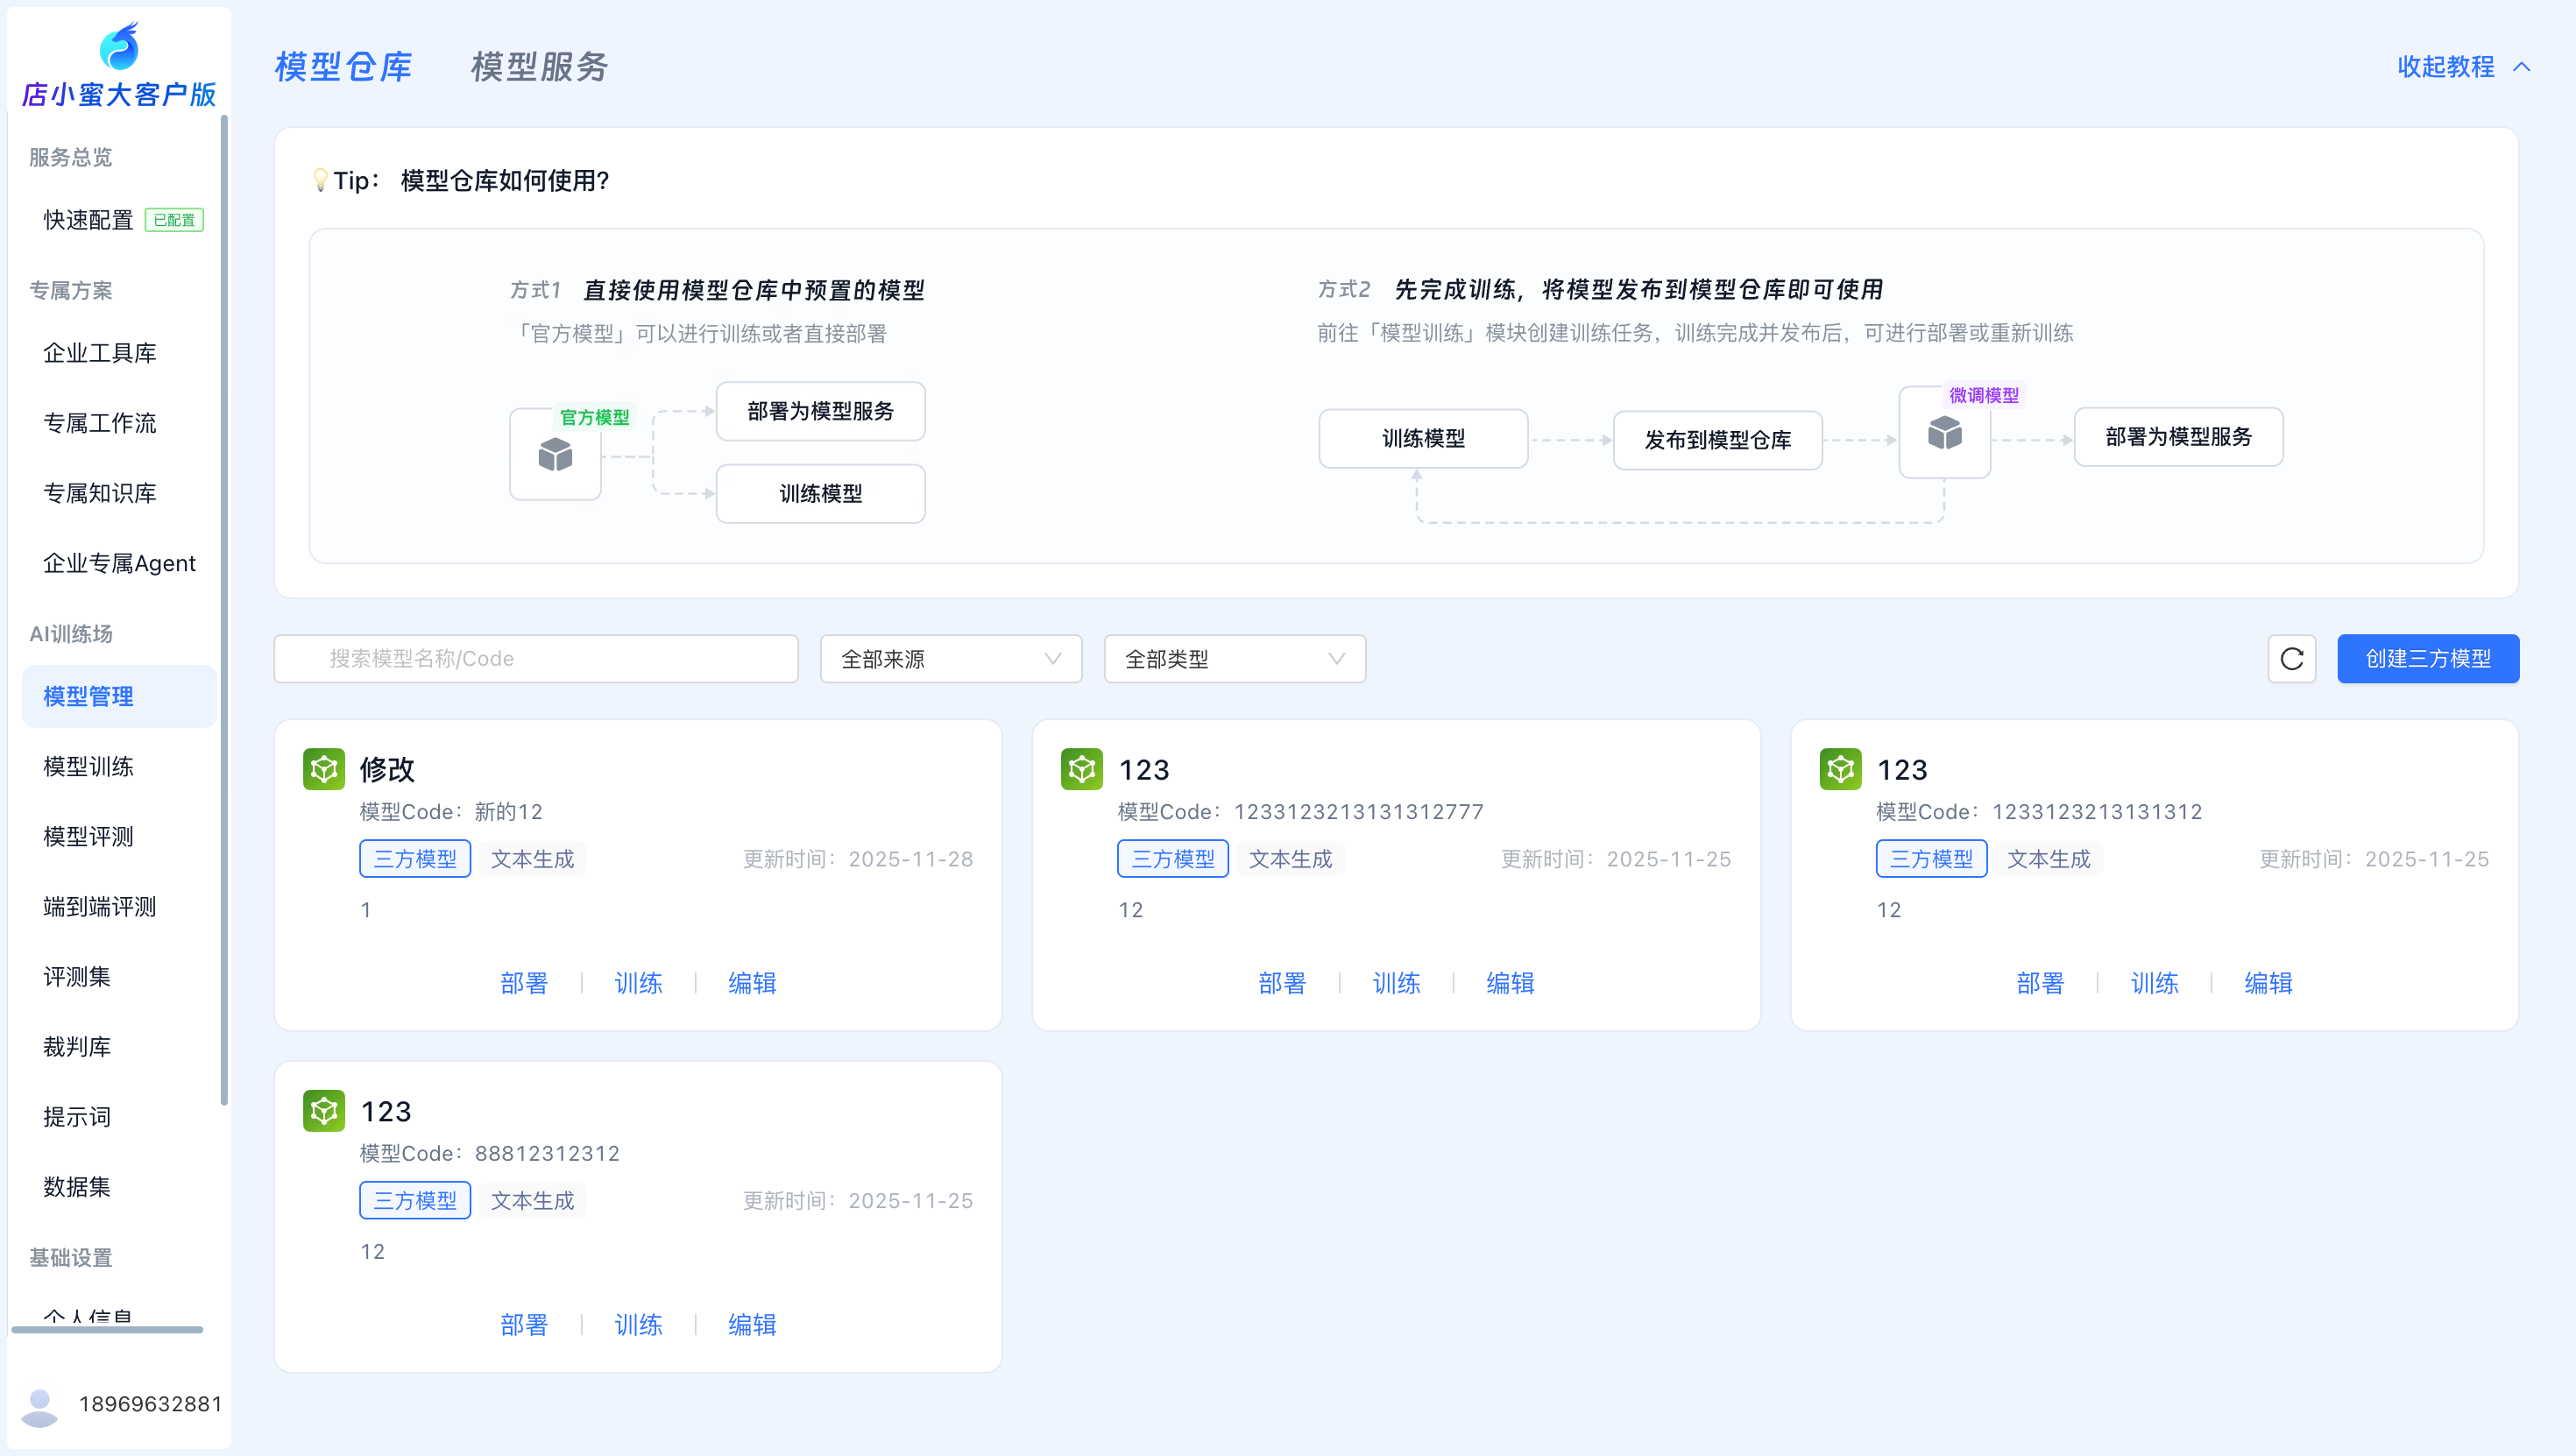Focus the 搜索模型名称/Code search field
This screenshot has height=1456, width=2576.
coord(536,659)
